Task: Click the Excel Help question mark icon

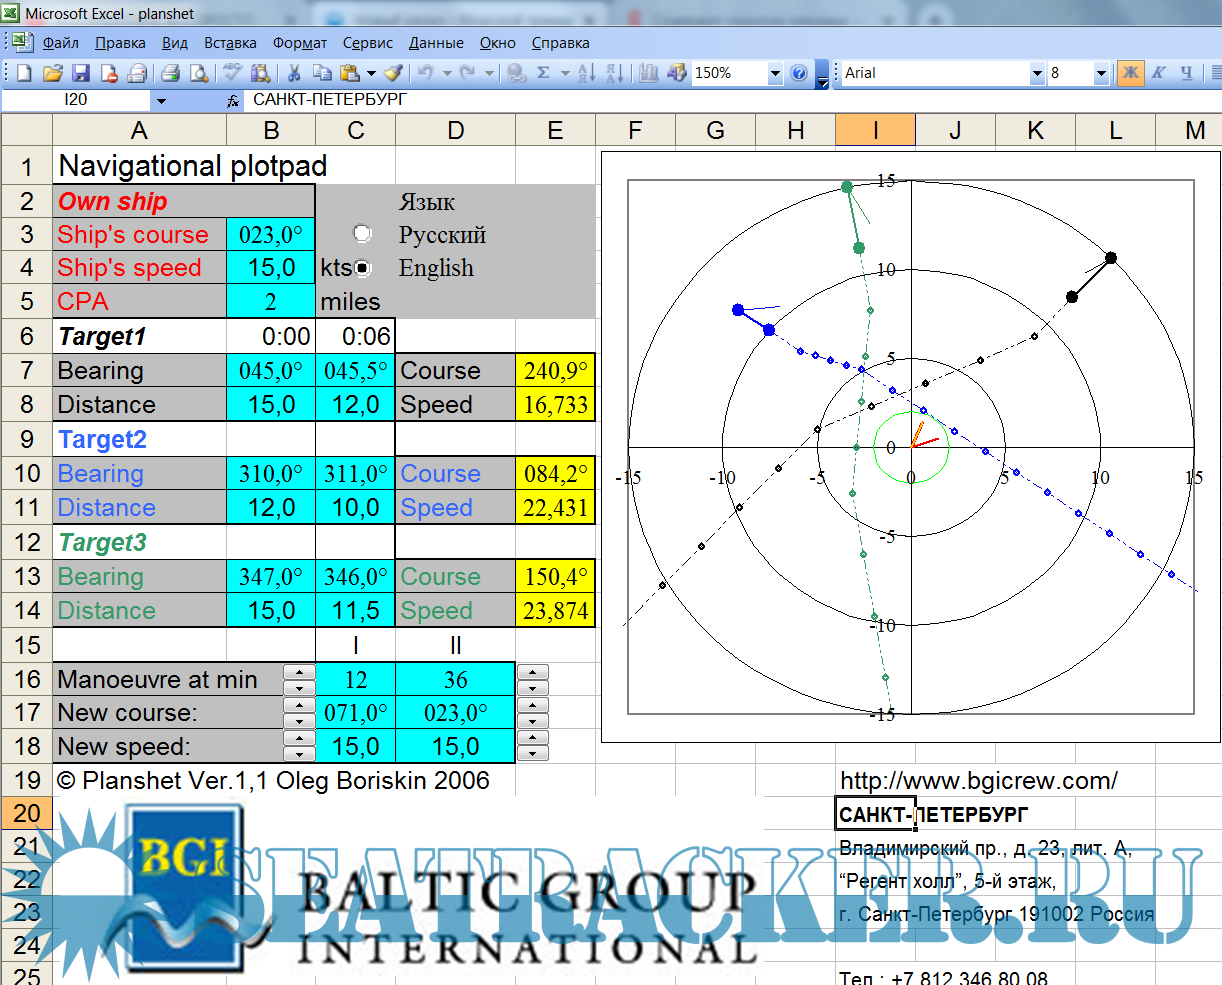Action: coord(798,73)
